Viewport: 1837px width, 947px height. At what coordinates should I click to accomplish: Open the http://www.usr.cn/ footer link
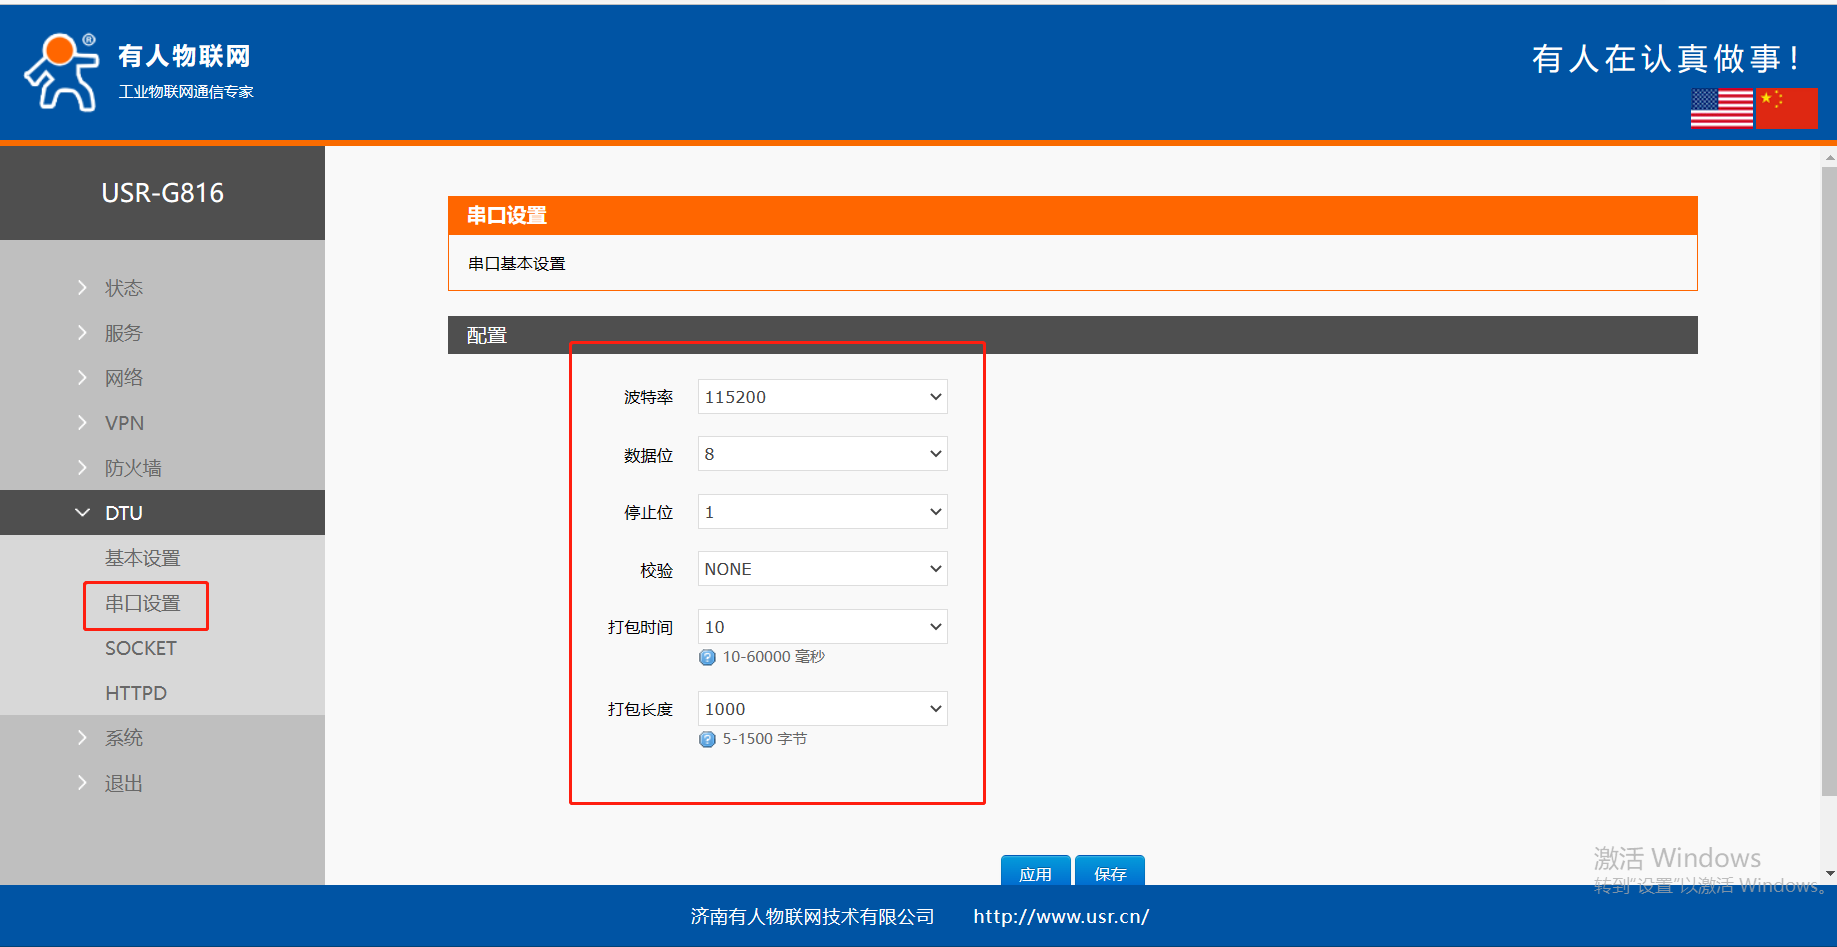1061,916
